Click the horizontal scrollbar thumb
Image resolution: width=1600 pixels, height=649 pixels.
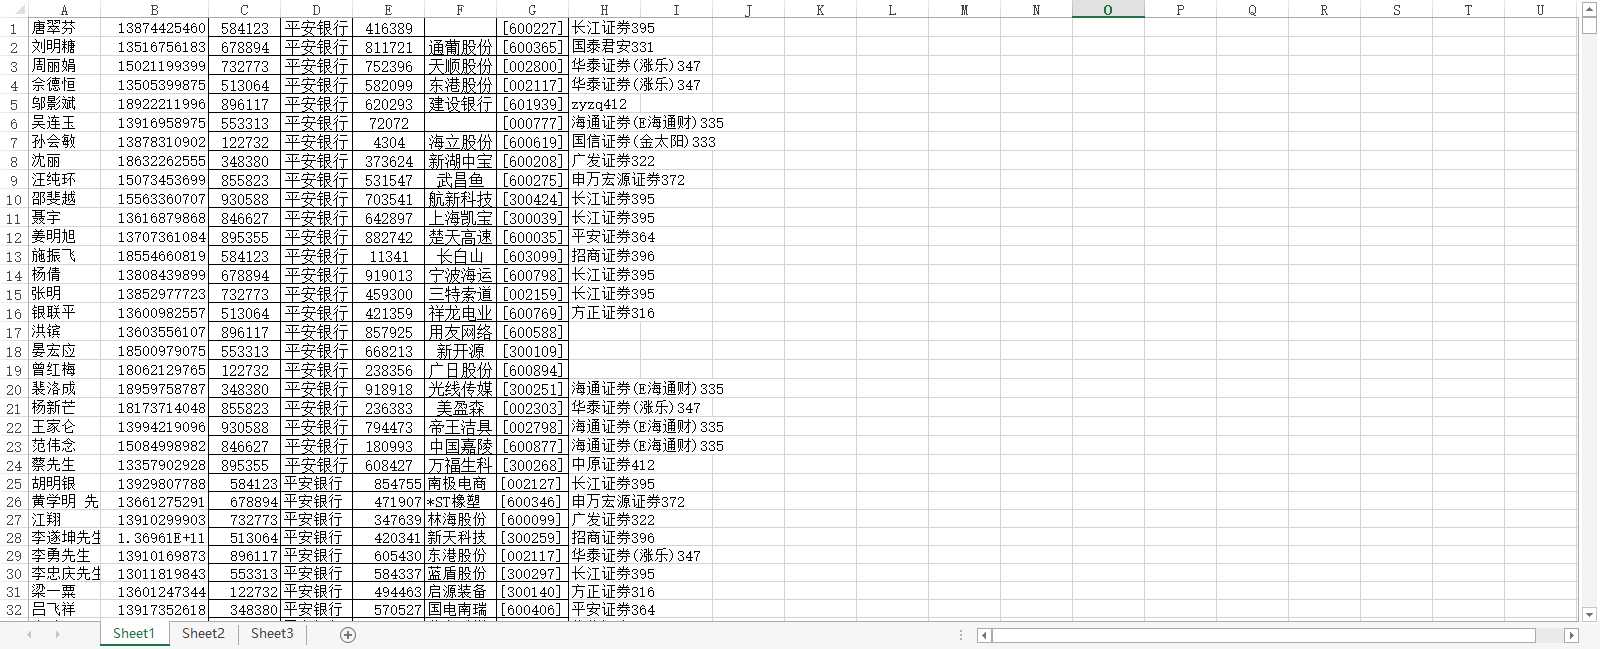[1263, 635]
